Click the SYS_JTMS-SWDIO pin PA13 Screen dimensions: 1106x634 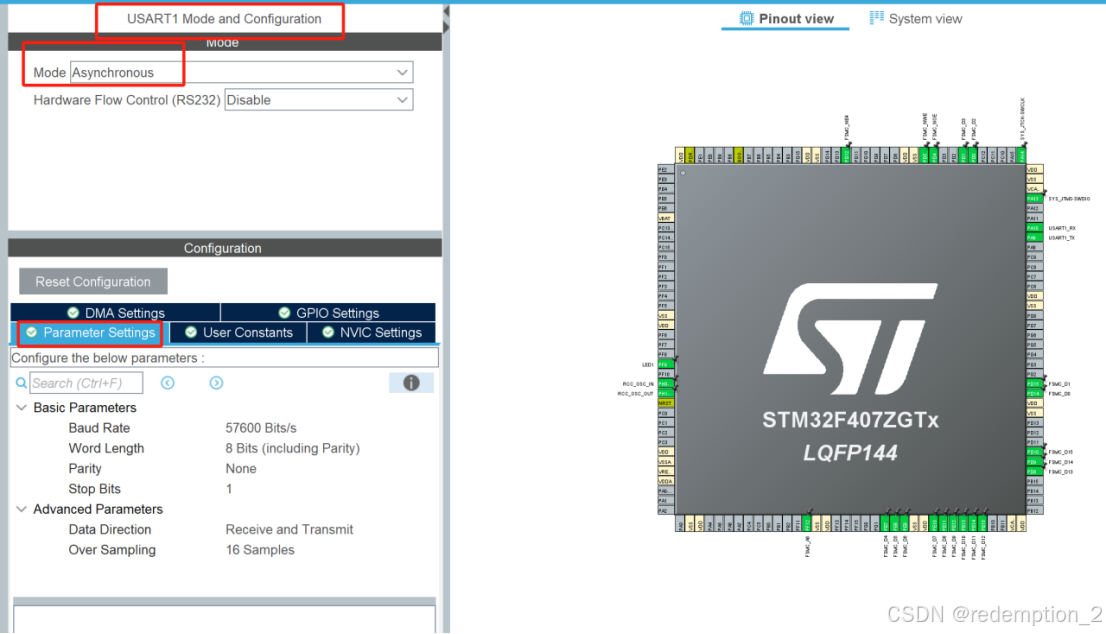(1034, 199)
